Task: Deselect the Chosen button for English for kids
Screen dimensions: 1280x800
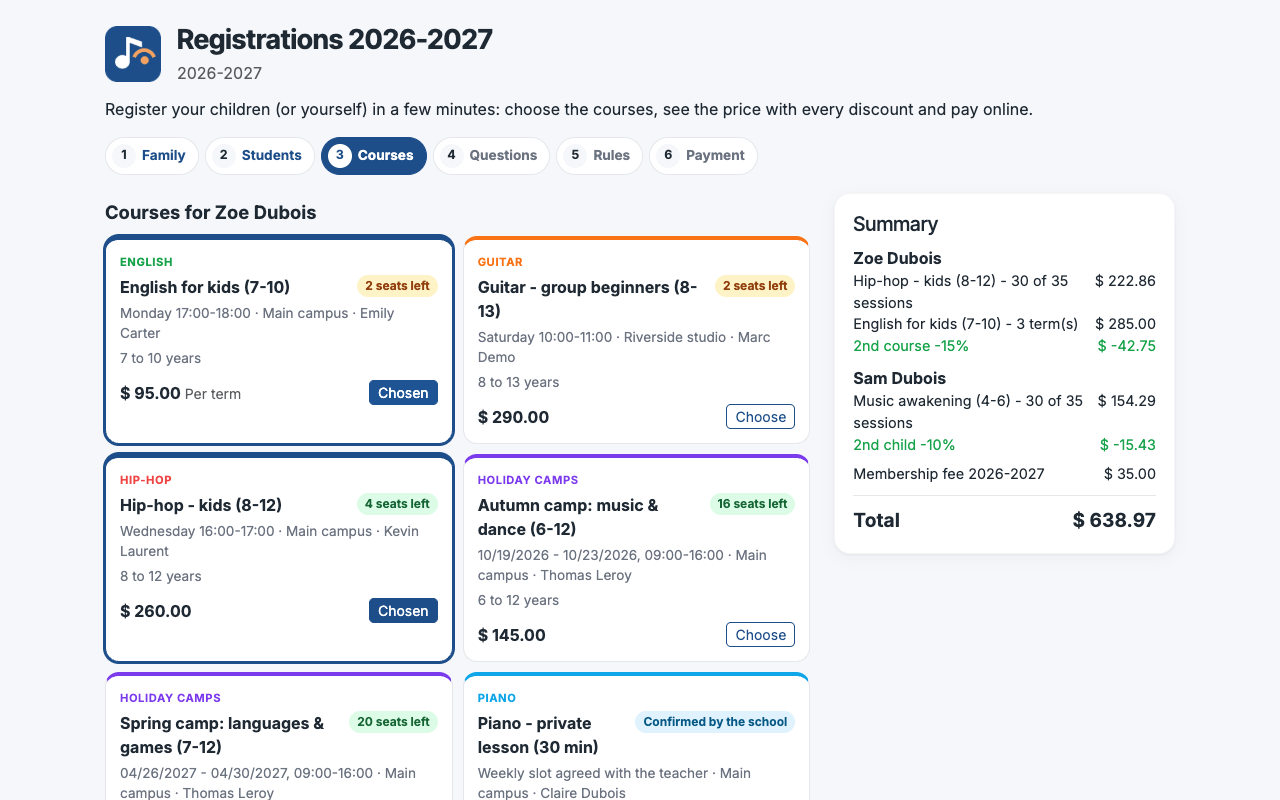Action: coord(403,393)
